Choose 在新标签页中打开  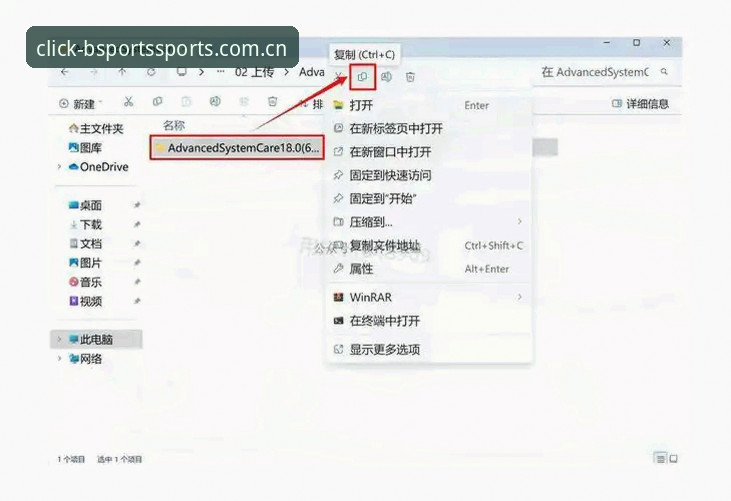coord(428,128)
